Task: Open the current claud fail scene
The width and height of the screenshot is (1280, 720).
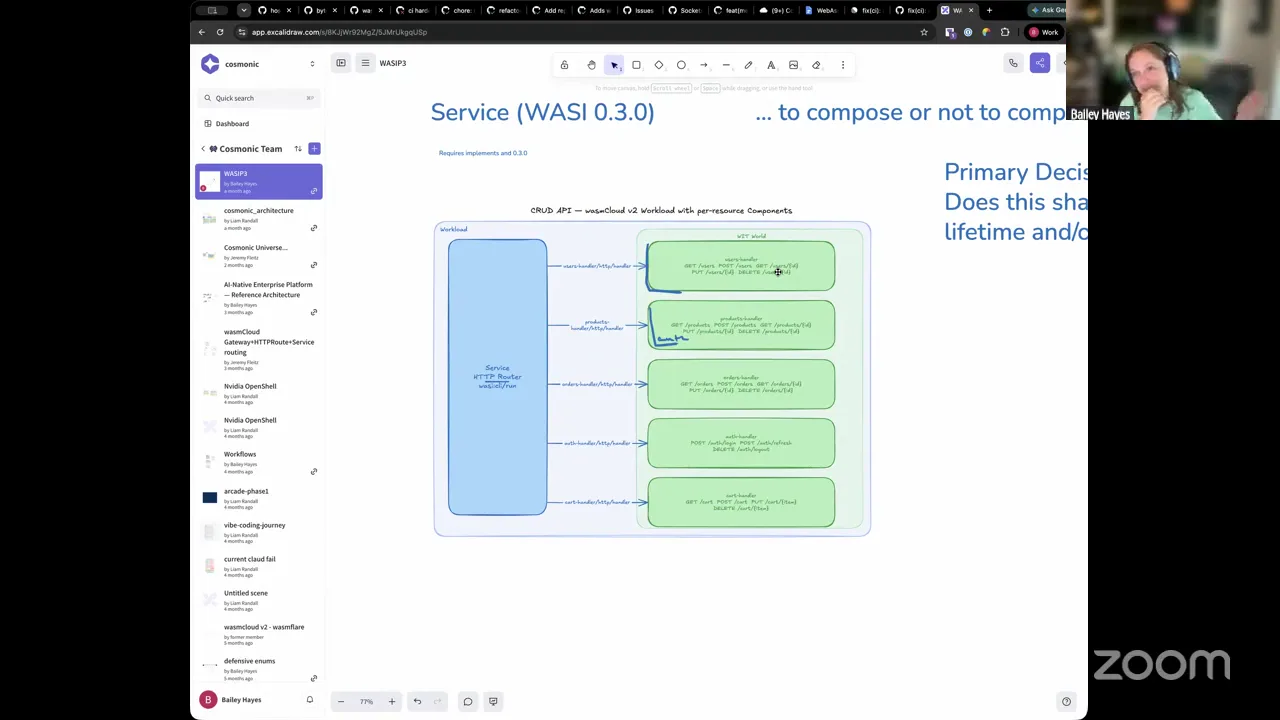Action: (x=259, y=565)
